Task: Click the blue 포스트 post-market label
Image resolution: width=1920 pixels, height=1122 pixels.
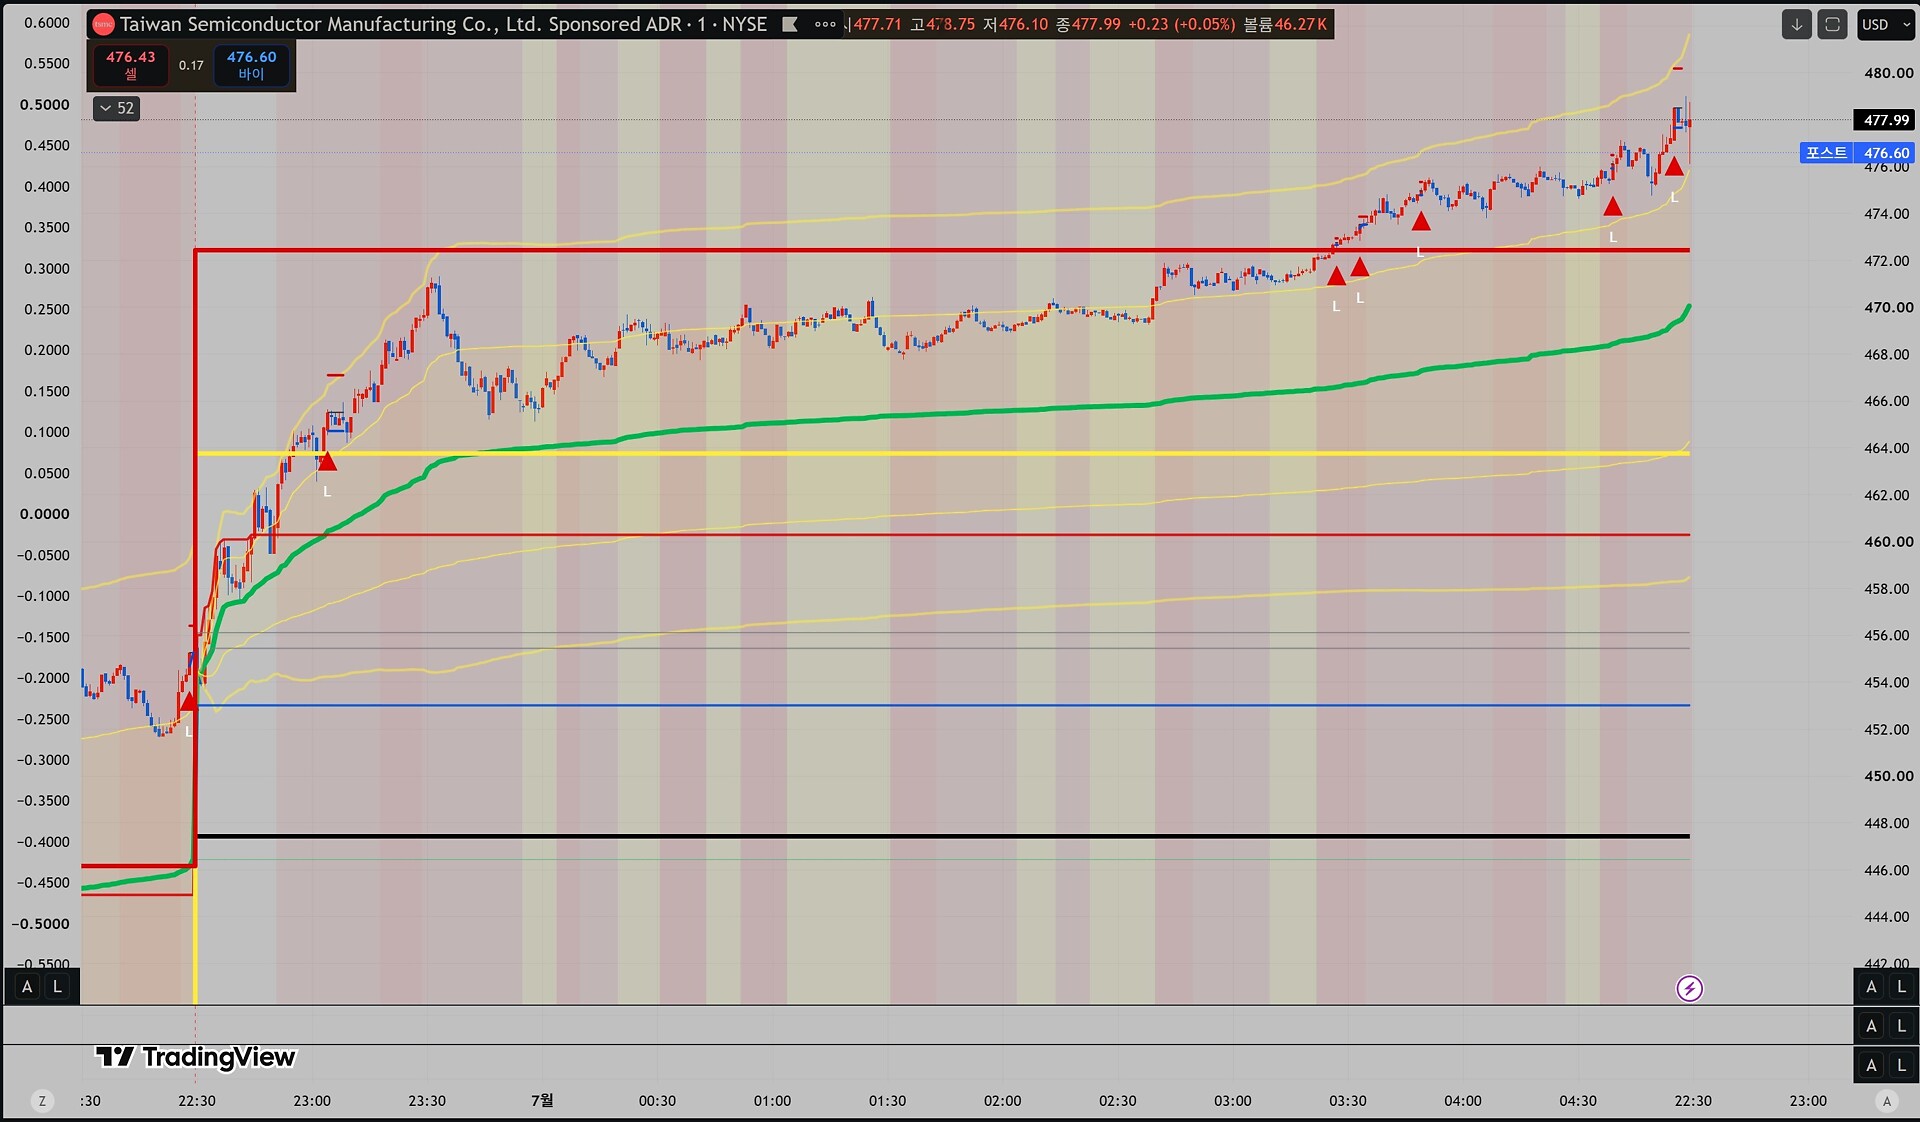Action: click(x=1826, y=153)
